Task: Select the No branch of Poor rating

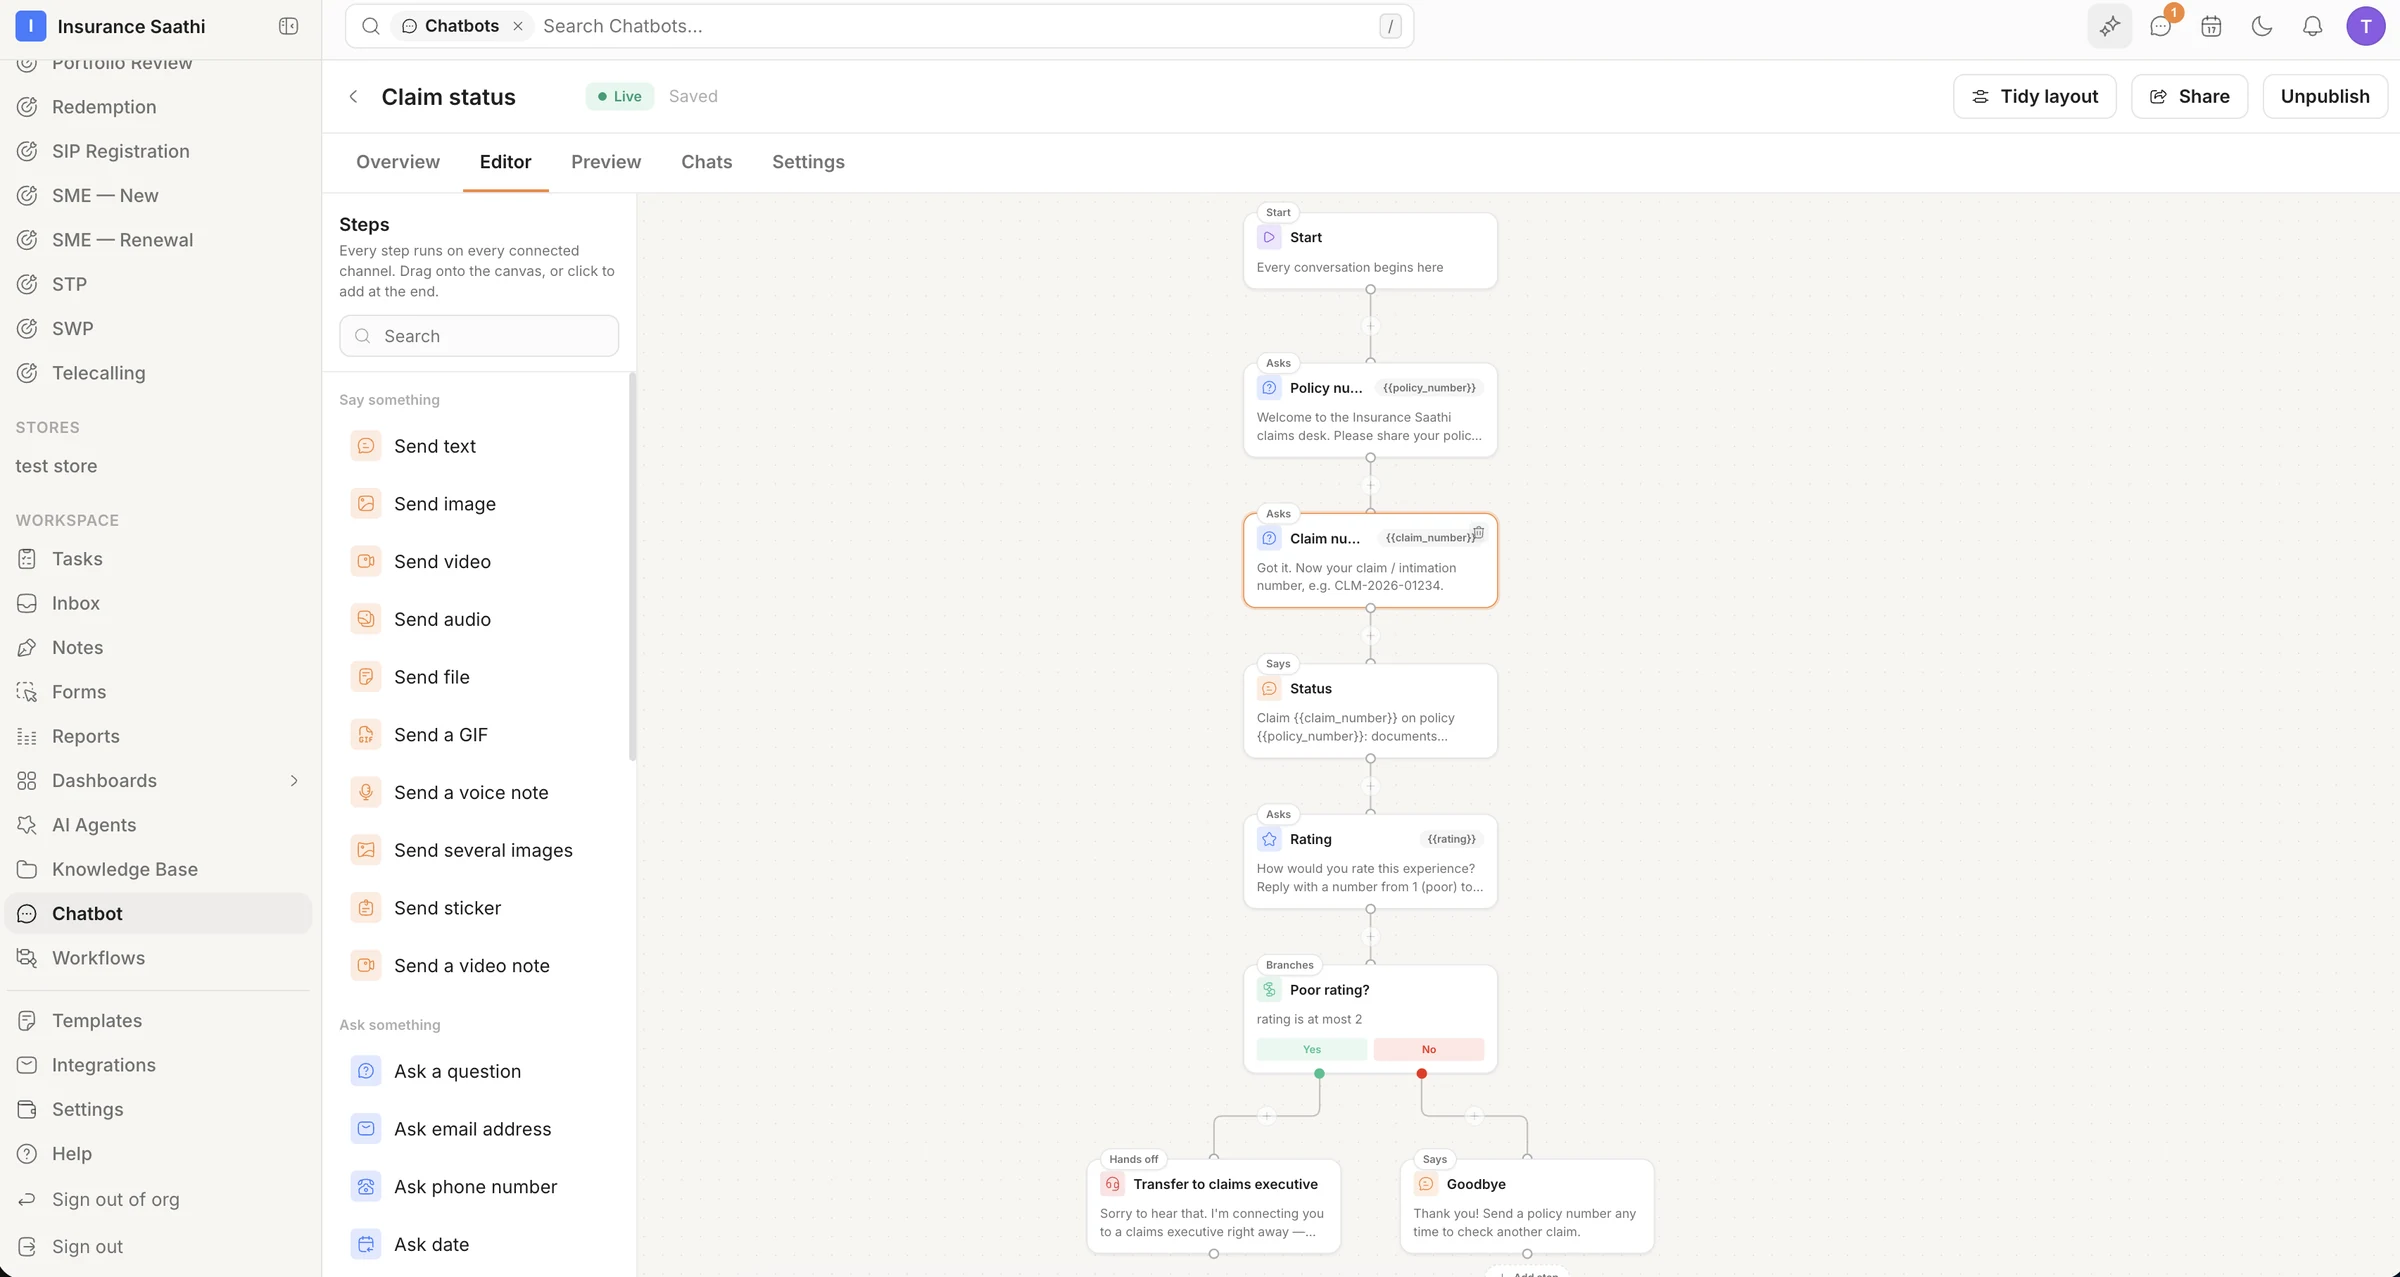Action: [1428, 1049]
